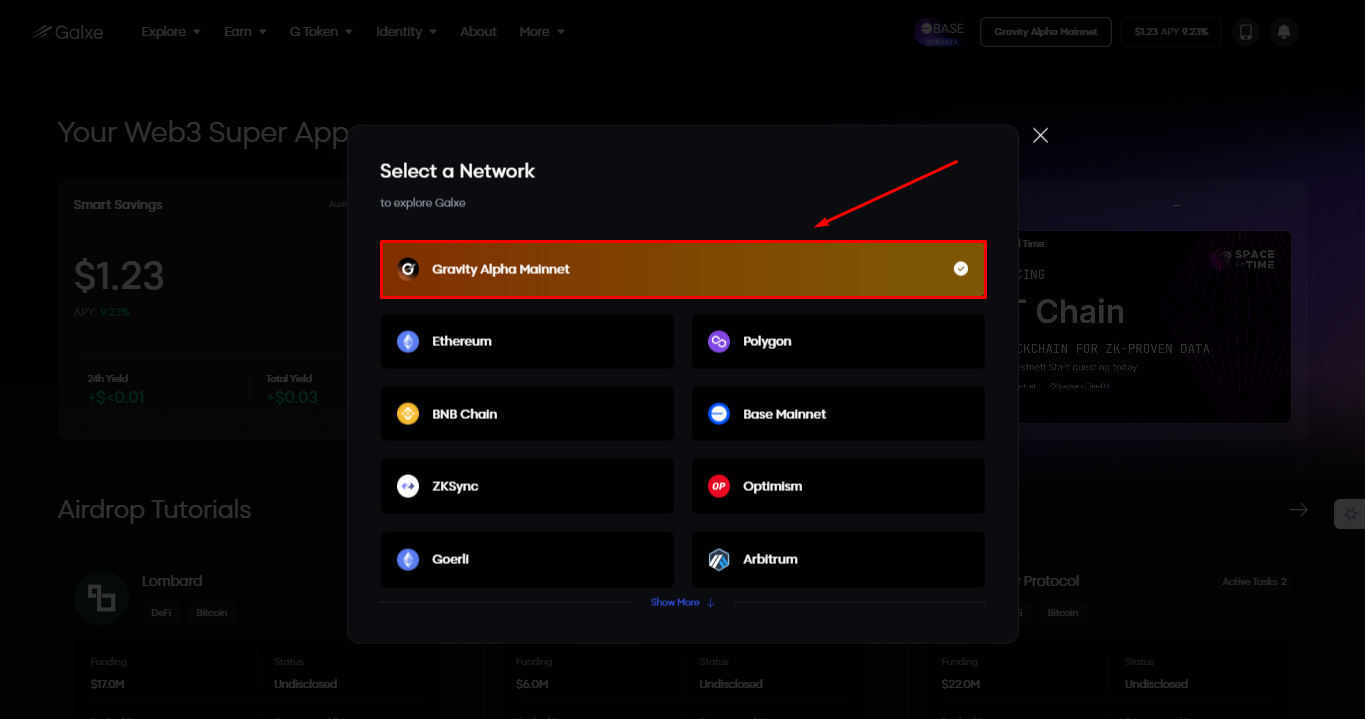Open the Explore dropdown menu
The image size is (1365, 719).
point(171,32)
